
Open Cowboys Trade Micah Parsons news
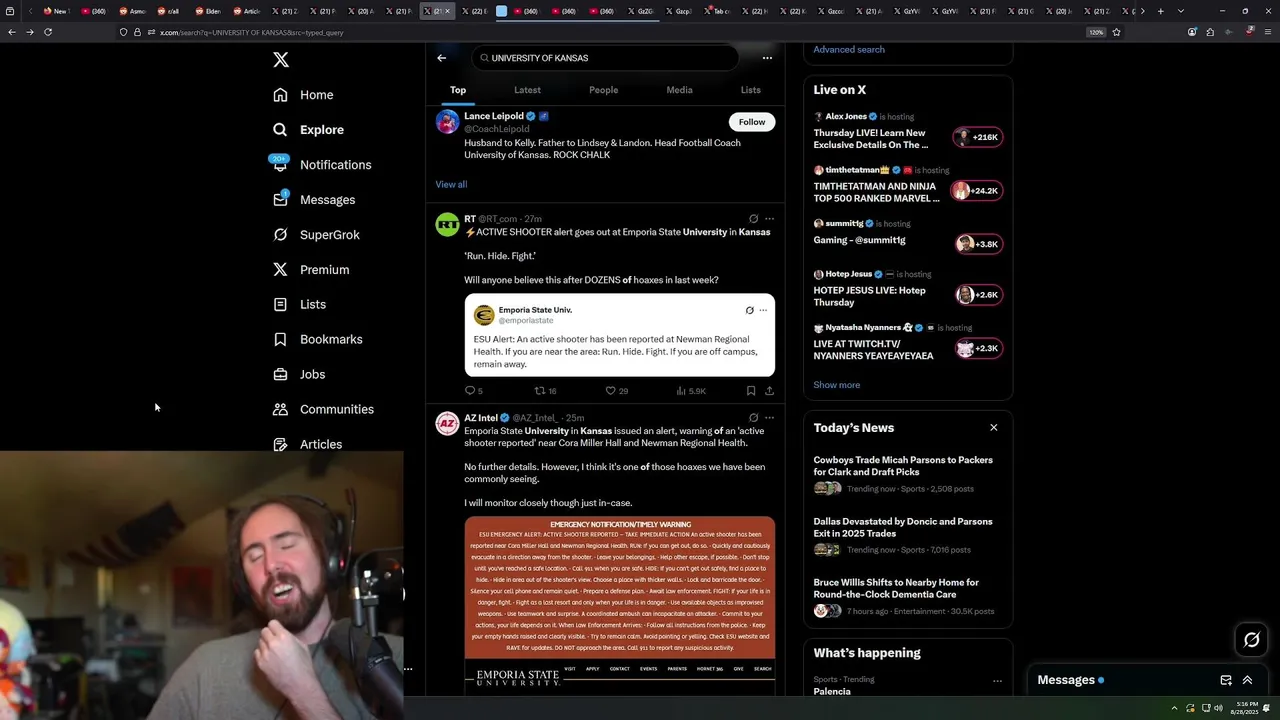[908, 474]
